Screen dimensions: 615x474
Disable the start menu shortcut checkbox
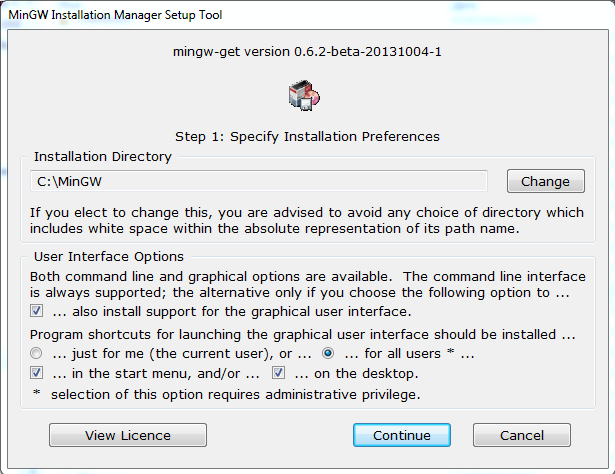click(x=36, y=373)
